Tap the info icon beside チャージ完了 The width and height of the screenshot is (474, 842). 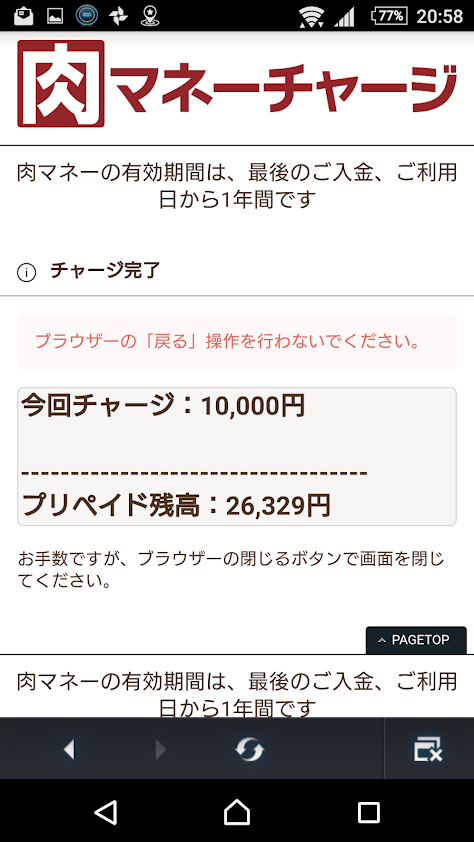click(26, 273)
